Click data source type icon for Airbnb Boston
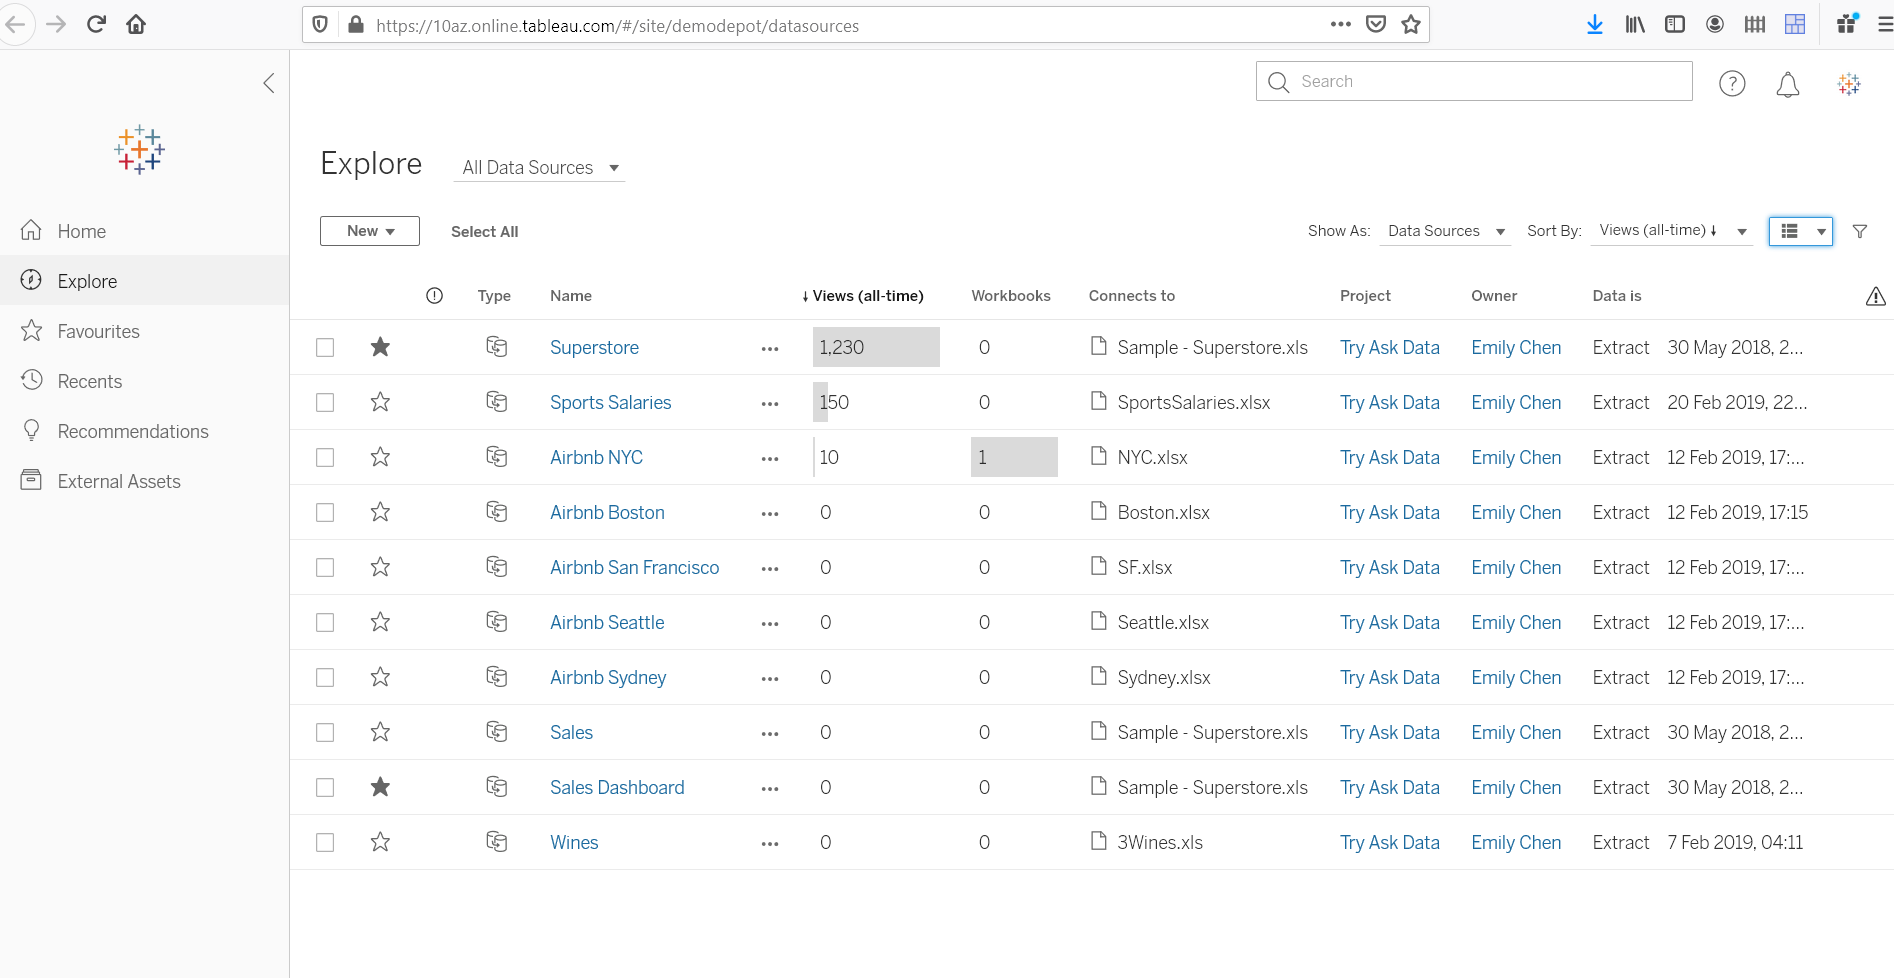 tap(496, 512)
